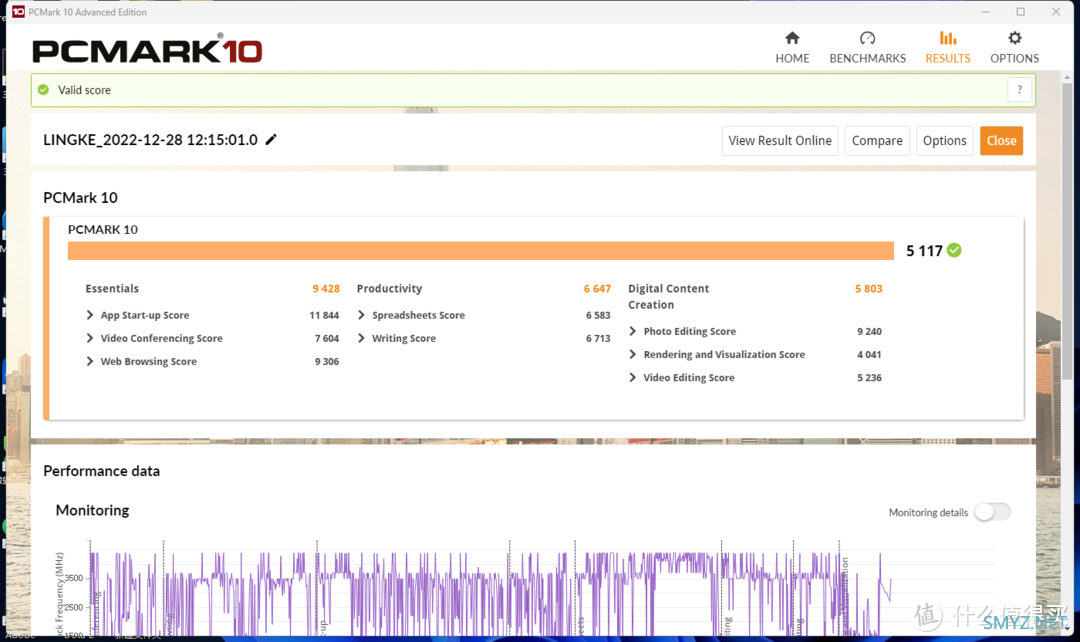Select the Results bar chart icon
The image size is (1080, 642).
tap(948, 38)
